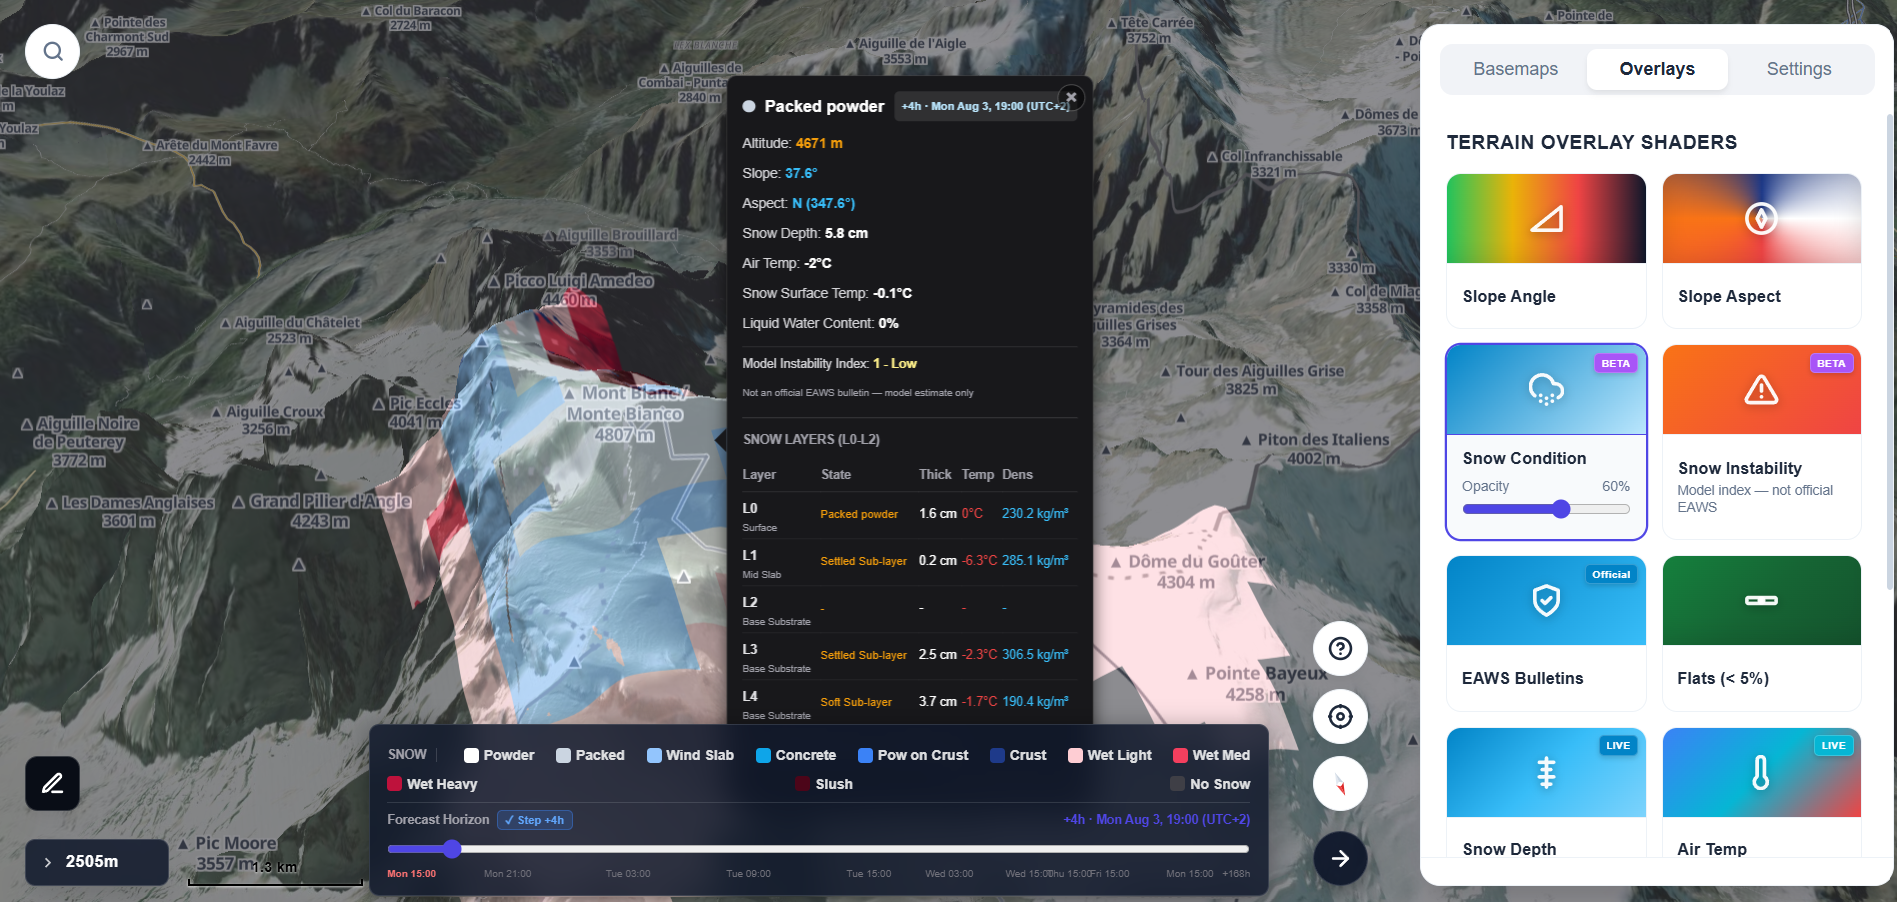The image size is (1897, 902).
Task: Enable the Flats (< 5%) overlay
Action: coord(1761,633)
